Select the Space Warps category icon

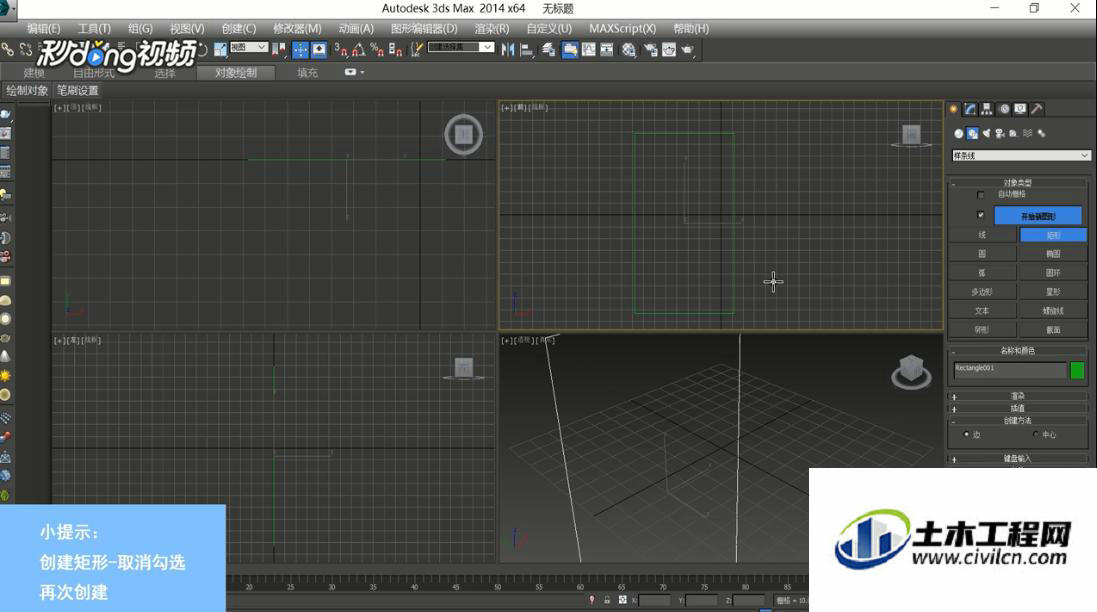coord(1027,133)
